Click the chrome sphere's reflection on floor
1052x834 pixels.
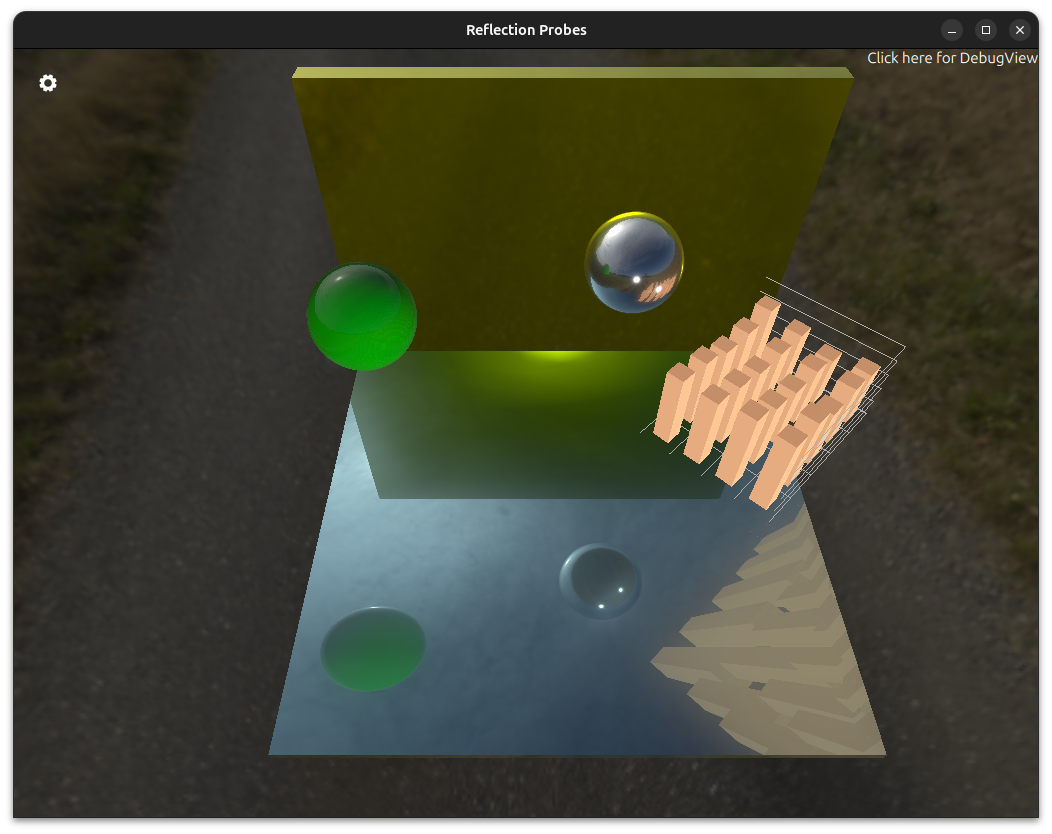[x=600, y=581]
